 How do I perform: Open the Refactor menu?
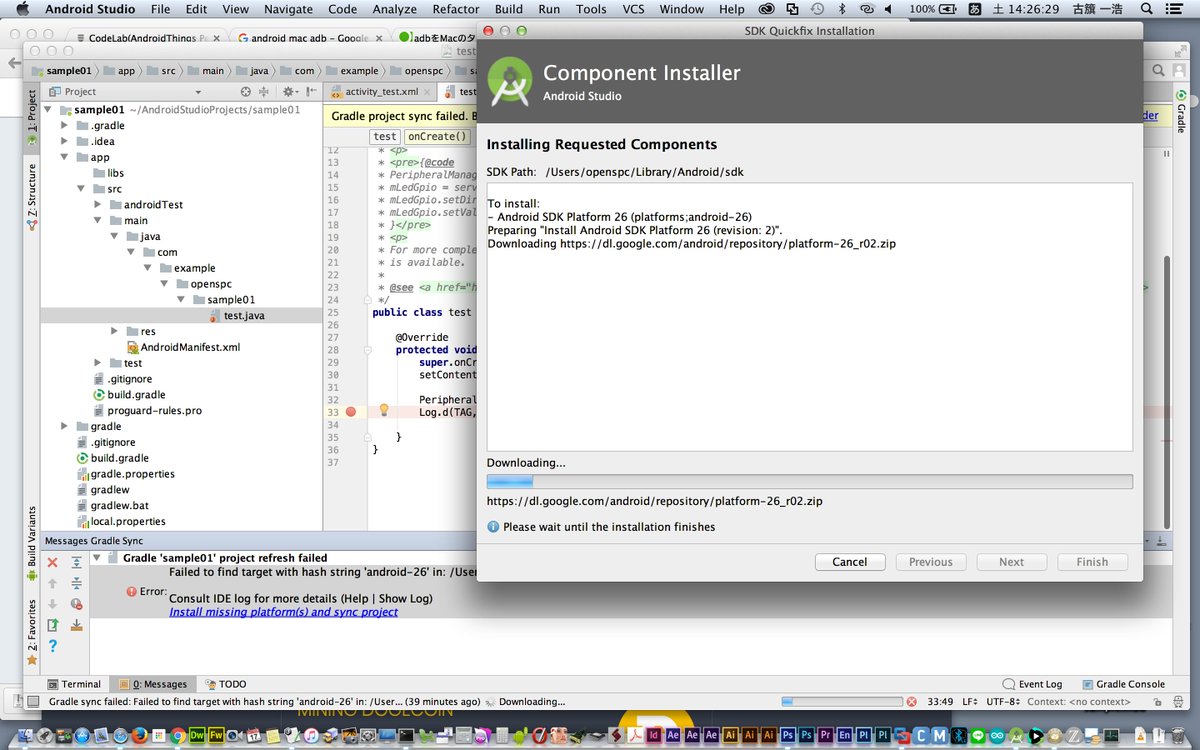point(455,9)
